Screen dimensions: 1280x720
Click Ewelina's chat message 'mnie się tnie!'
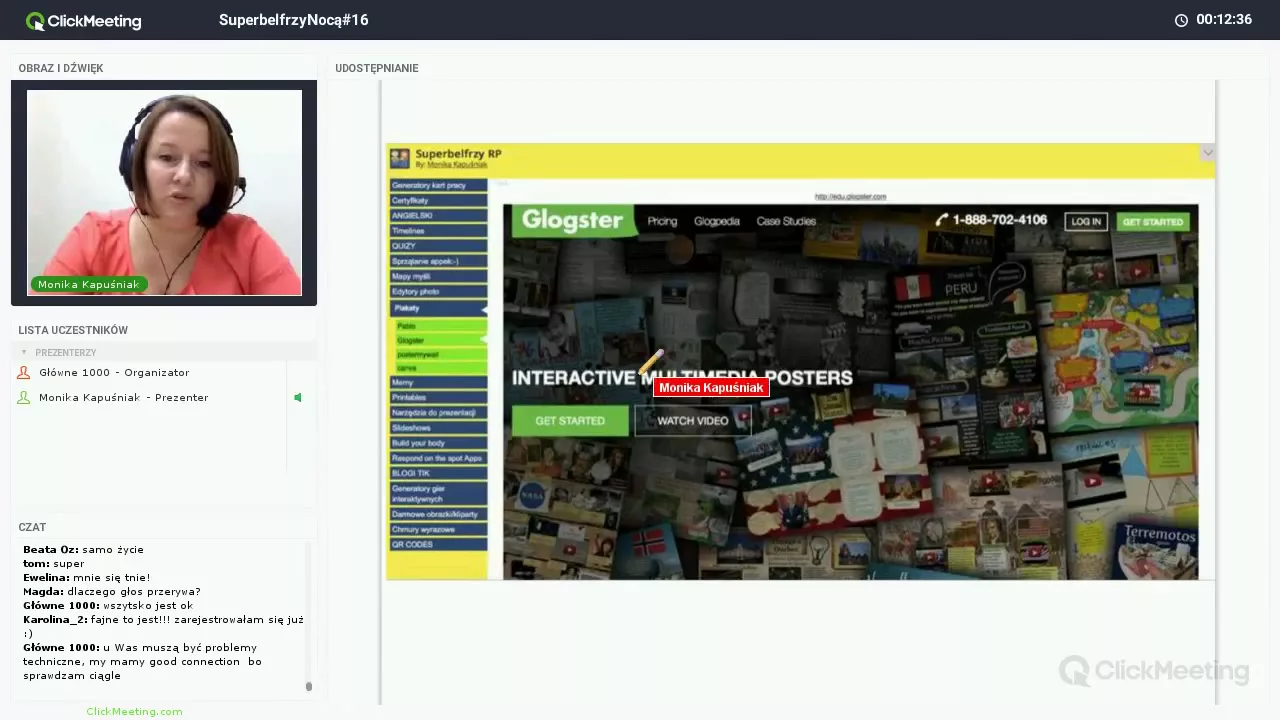pos(87,577)
